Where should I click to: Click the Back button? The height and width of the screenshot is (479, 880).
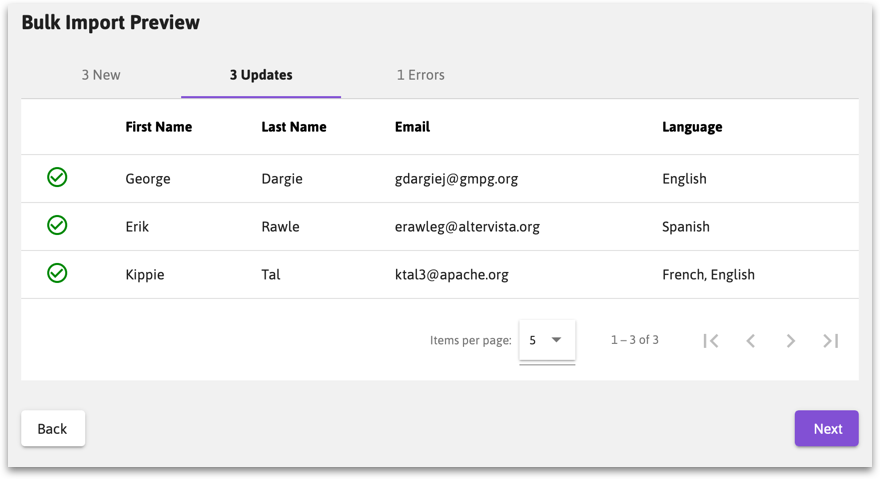coord(53,428)
